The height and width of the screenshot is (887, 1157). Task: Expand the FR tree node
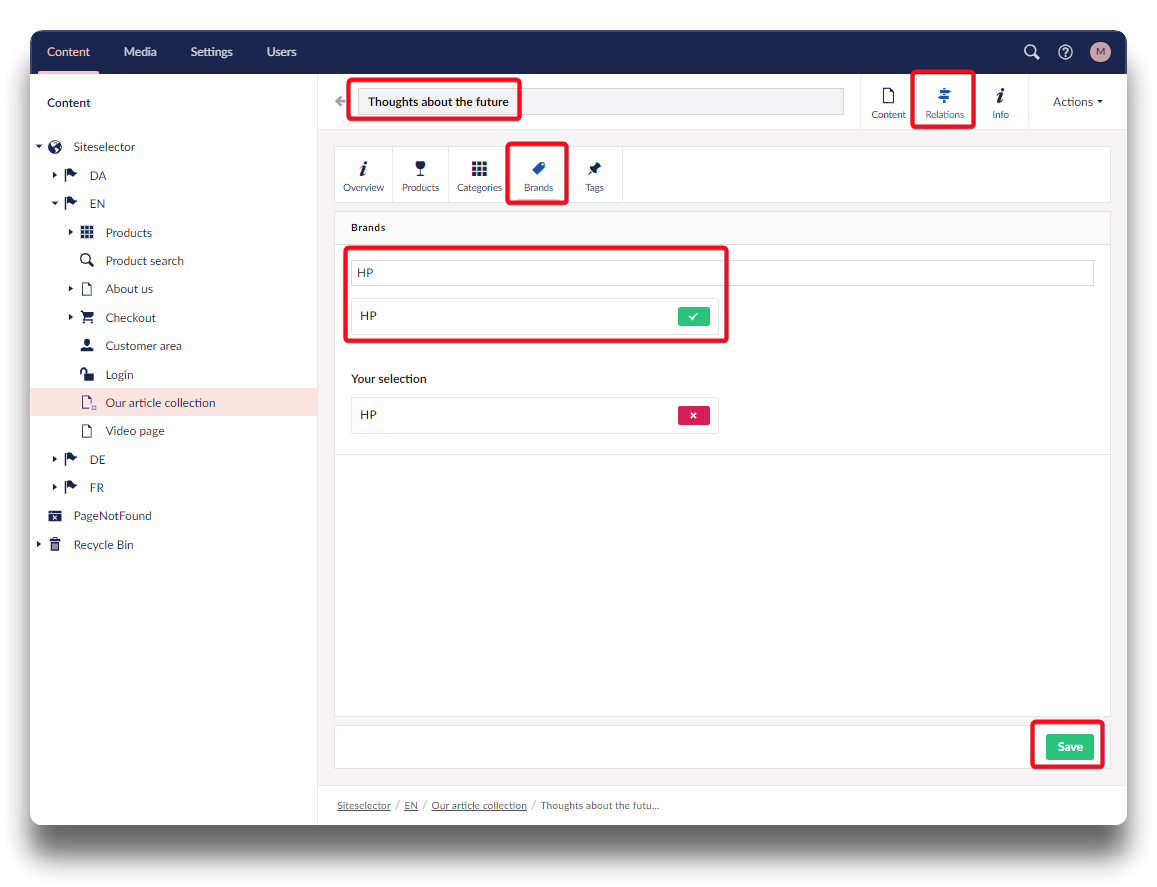click(55, 487)
